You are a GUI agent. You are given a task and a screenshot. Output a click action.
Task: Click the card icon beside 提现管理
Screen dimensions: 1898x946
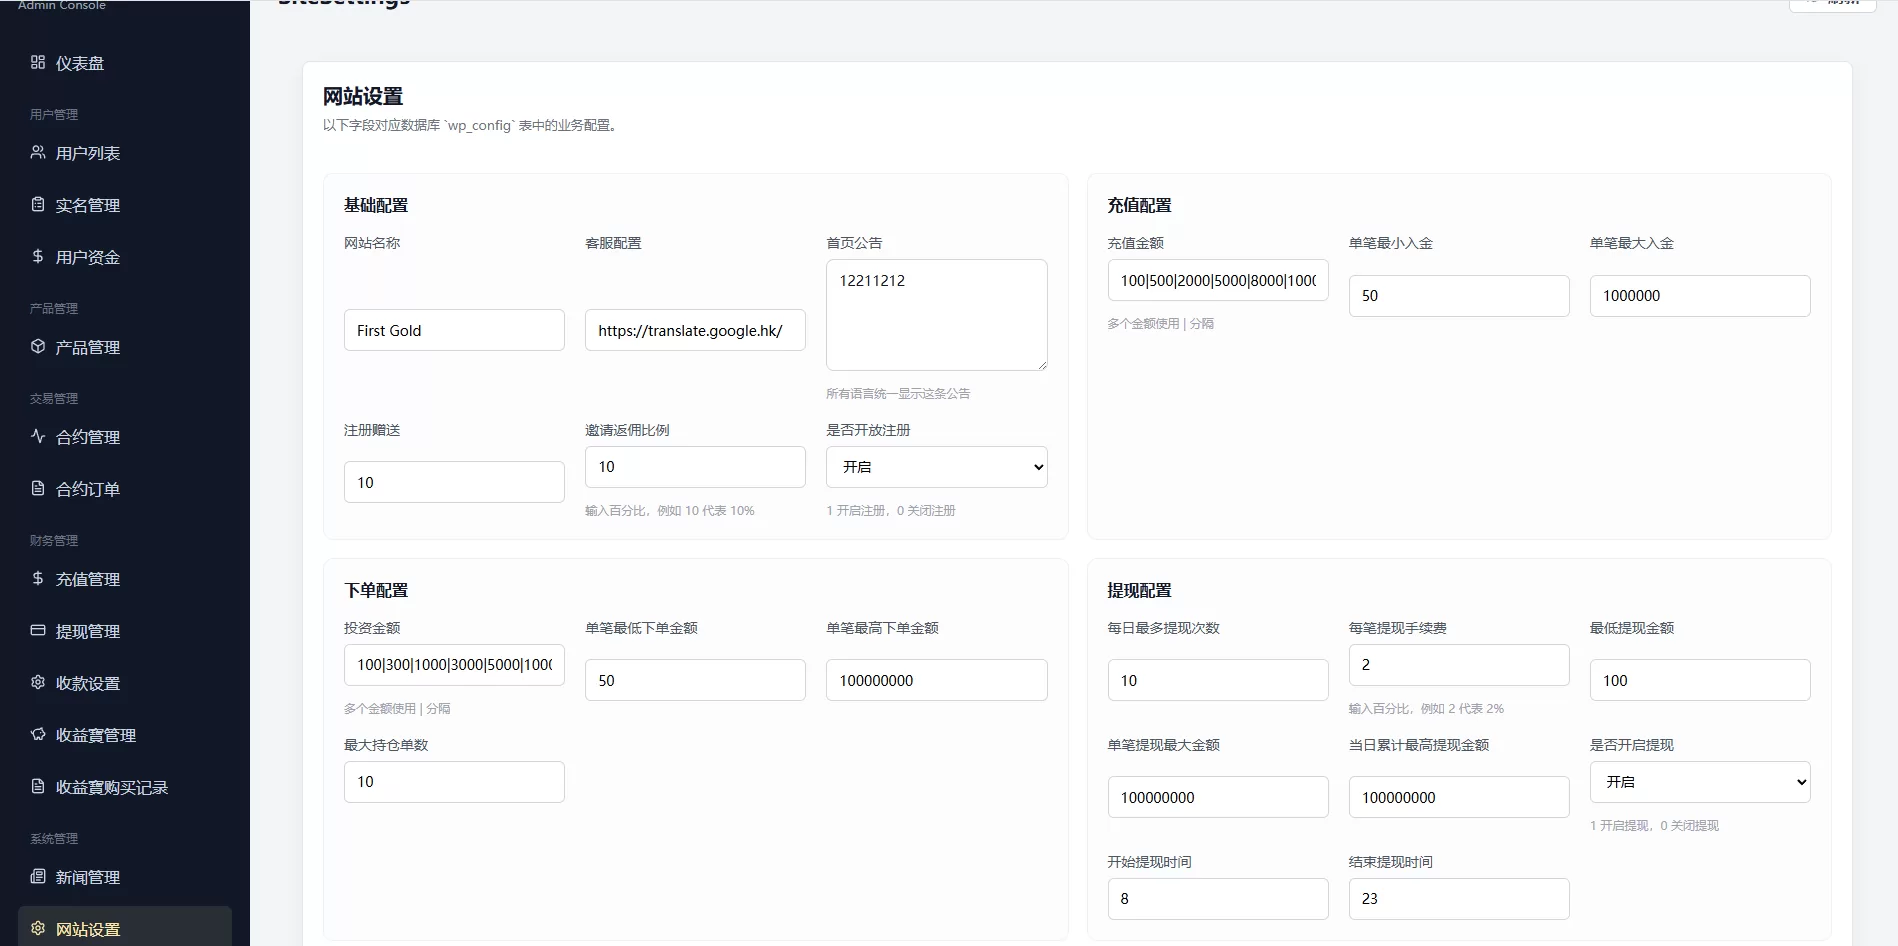click(38, 630)
